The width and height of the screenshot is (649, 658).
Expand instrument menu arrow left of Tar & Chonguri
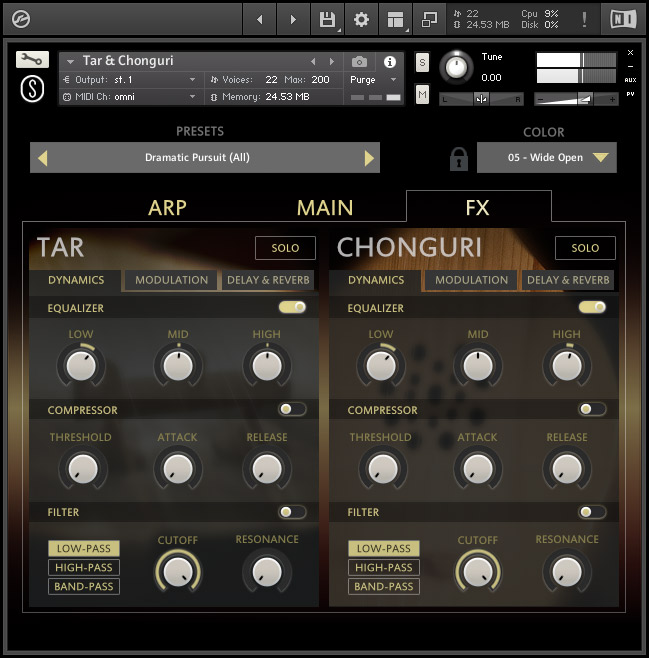coord(70,62)
